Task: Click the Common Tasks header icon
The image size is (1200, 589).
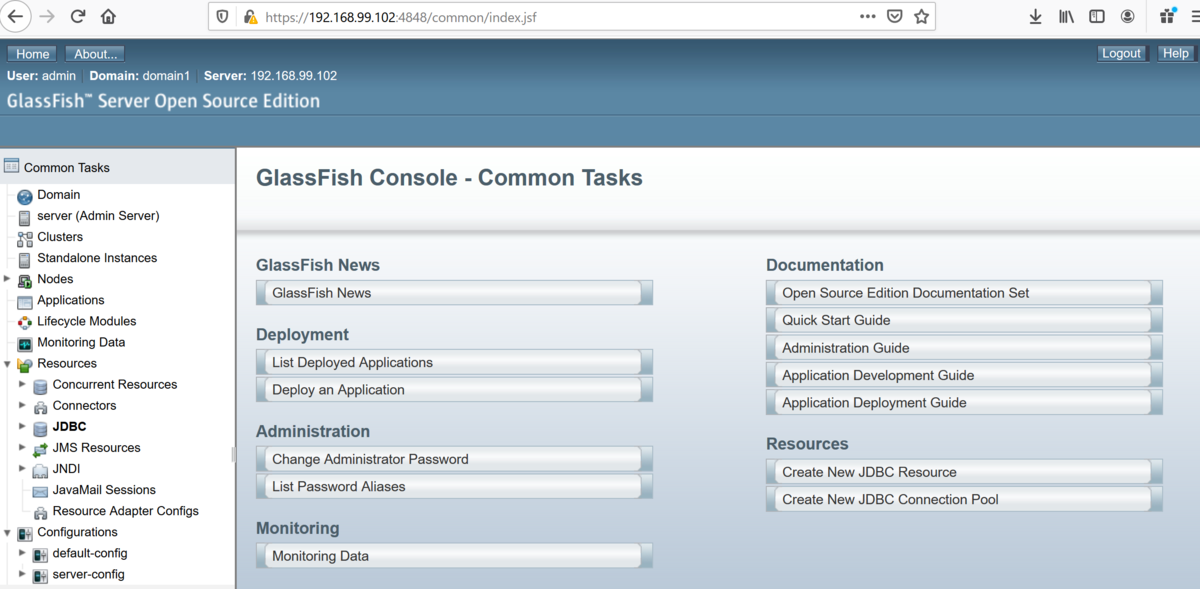Action: pyautogui.click(x=12, y=167)
